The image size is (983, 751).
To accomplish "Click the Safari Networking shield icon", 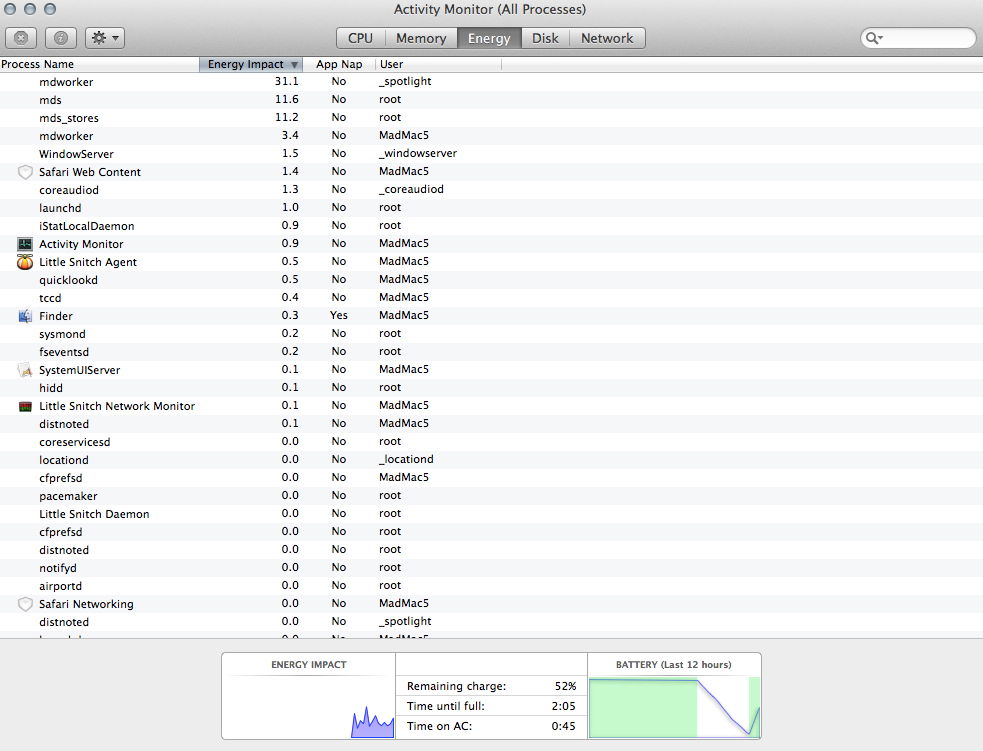I will pos(25,604).
